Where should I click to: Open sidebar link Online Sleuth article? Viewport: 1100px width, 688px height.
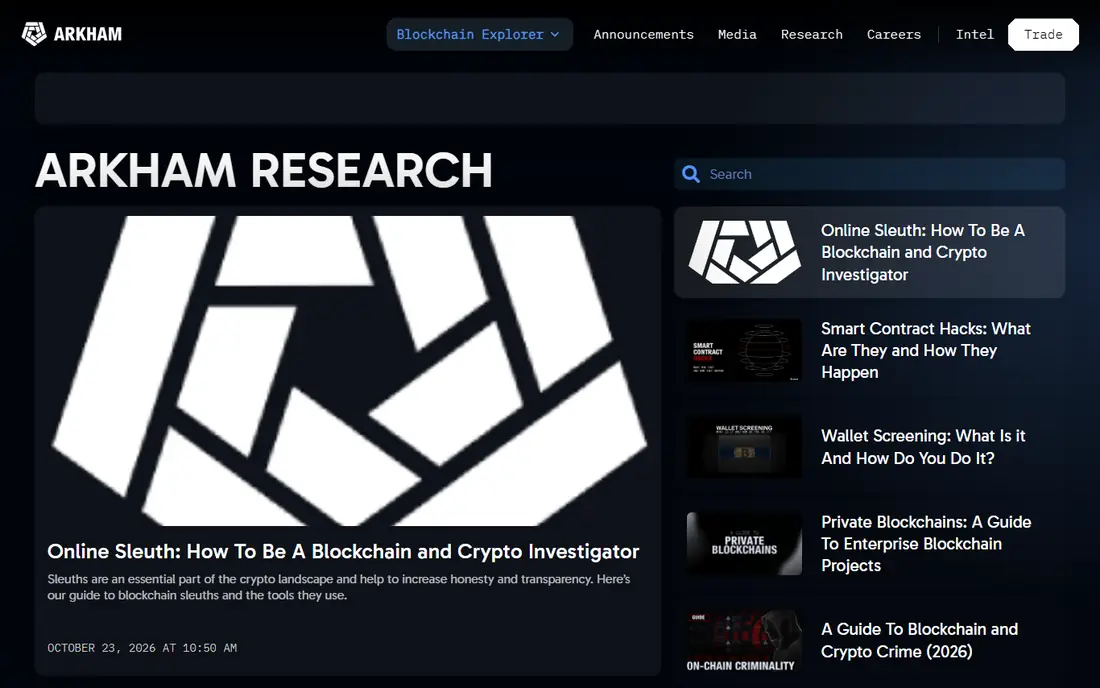(923, 252)
